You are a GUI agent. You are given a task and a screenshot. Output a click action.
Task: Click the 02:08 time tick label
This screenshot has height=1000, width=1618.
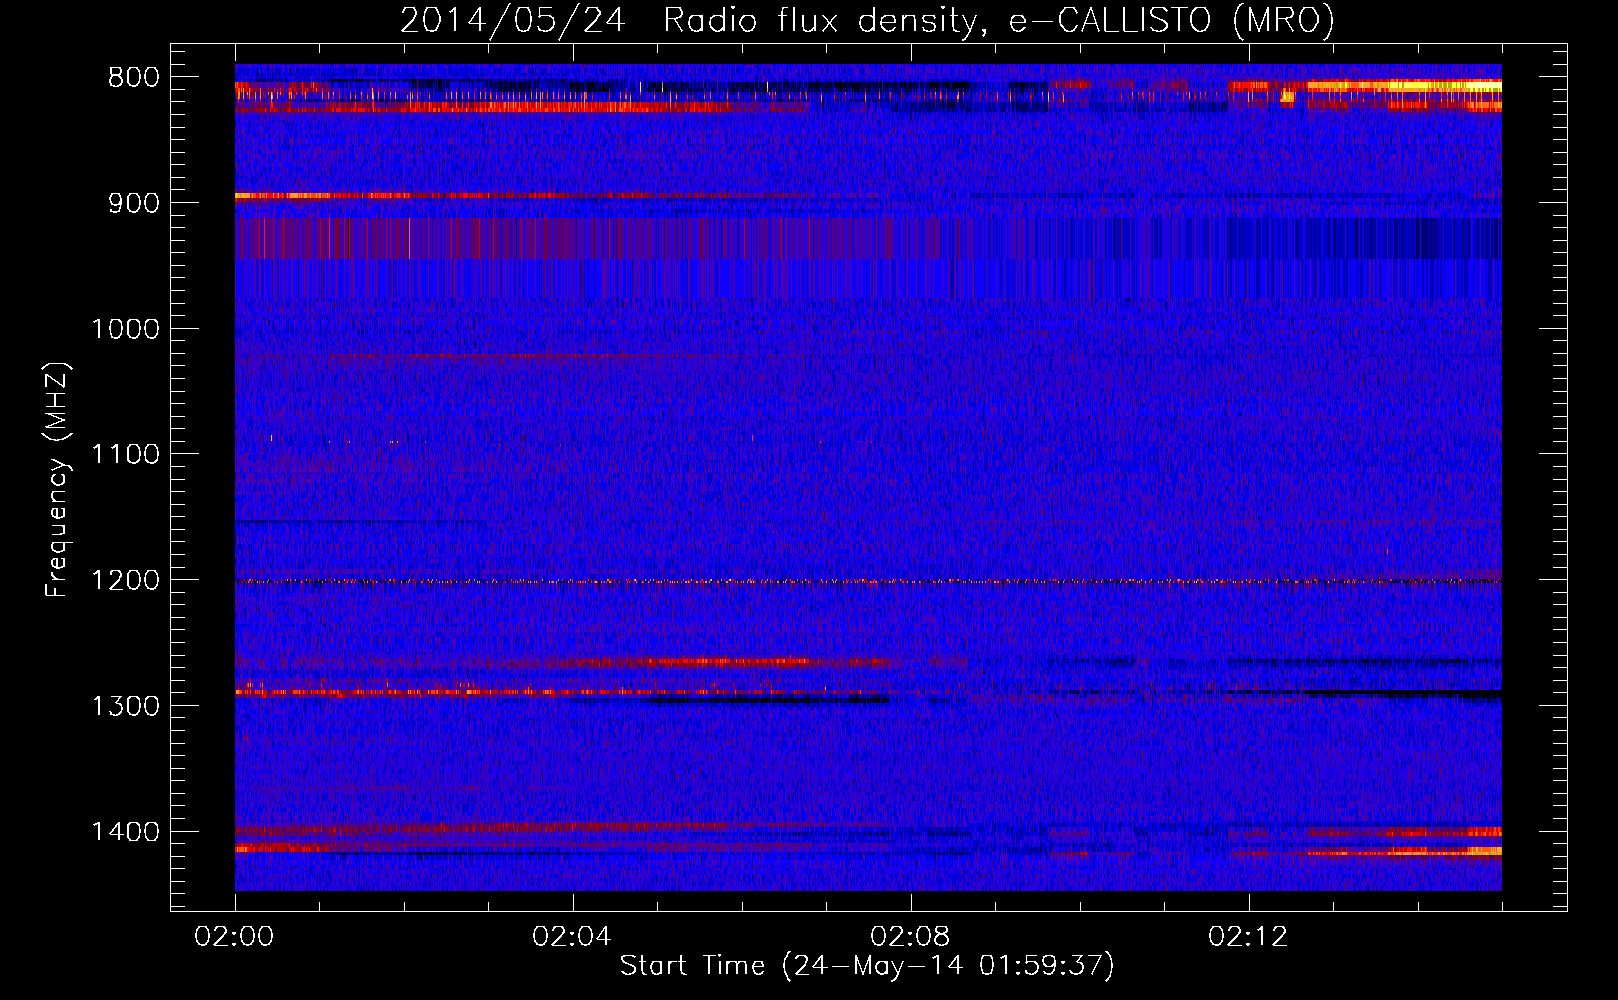pos(910,937)
